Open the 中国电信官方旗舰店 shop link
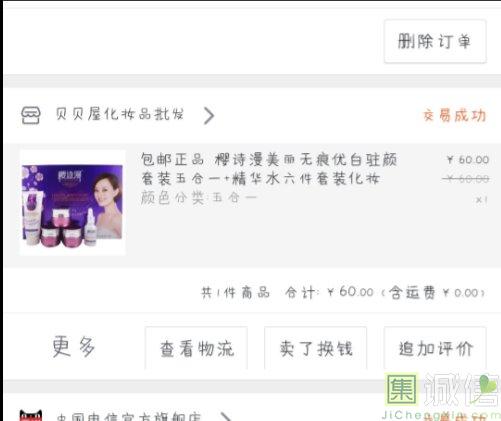This screenshot has height=421, width=501. coord(128,416)
